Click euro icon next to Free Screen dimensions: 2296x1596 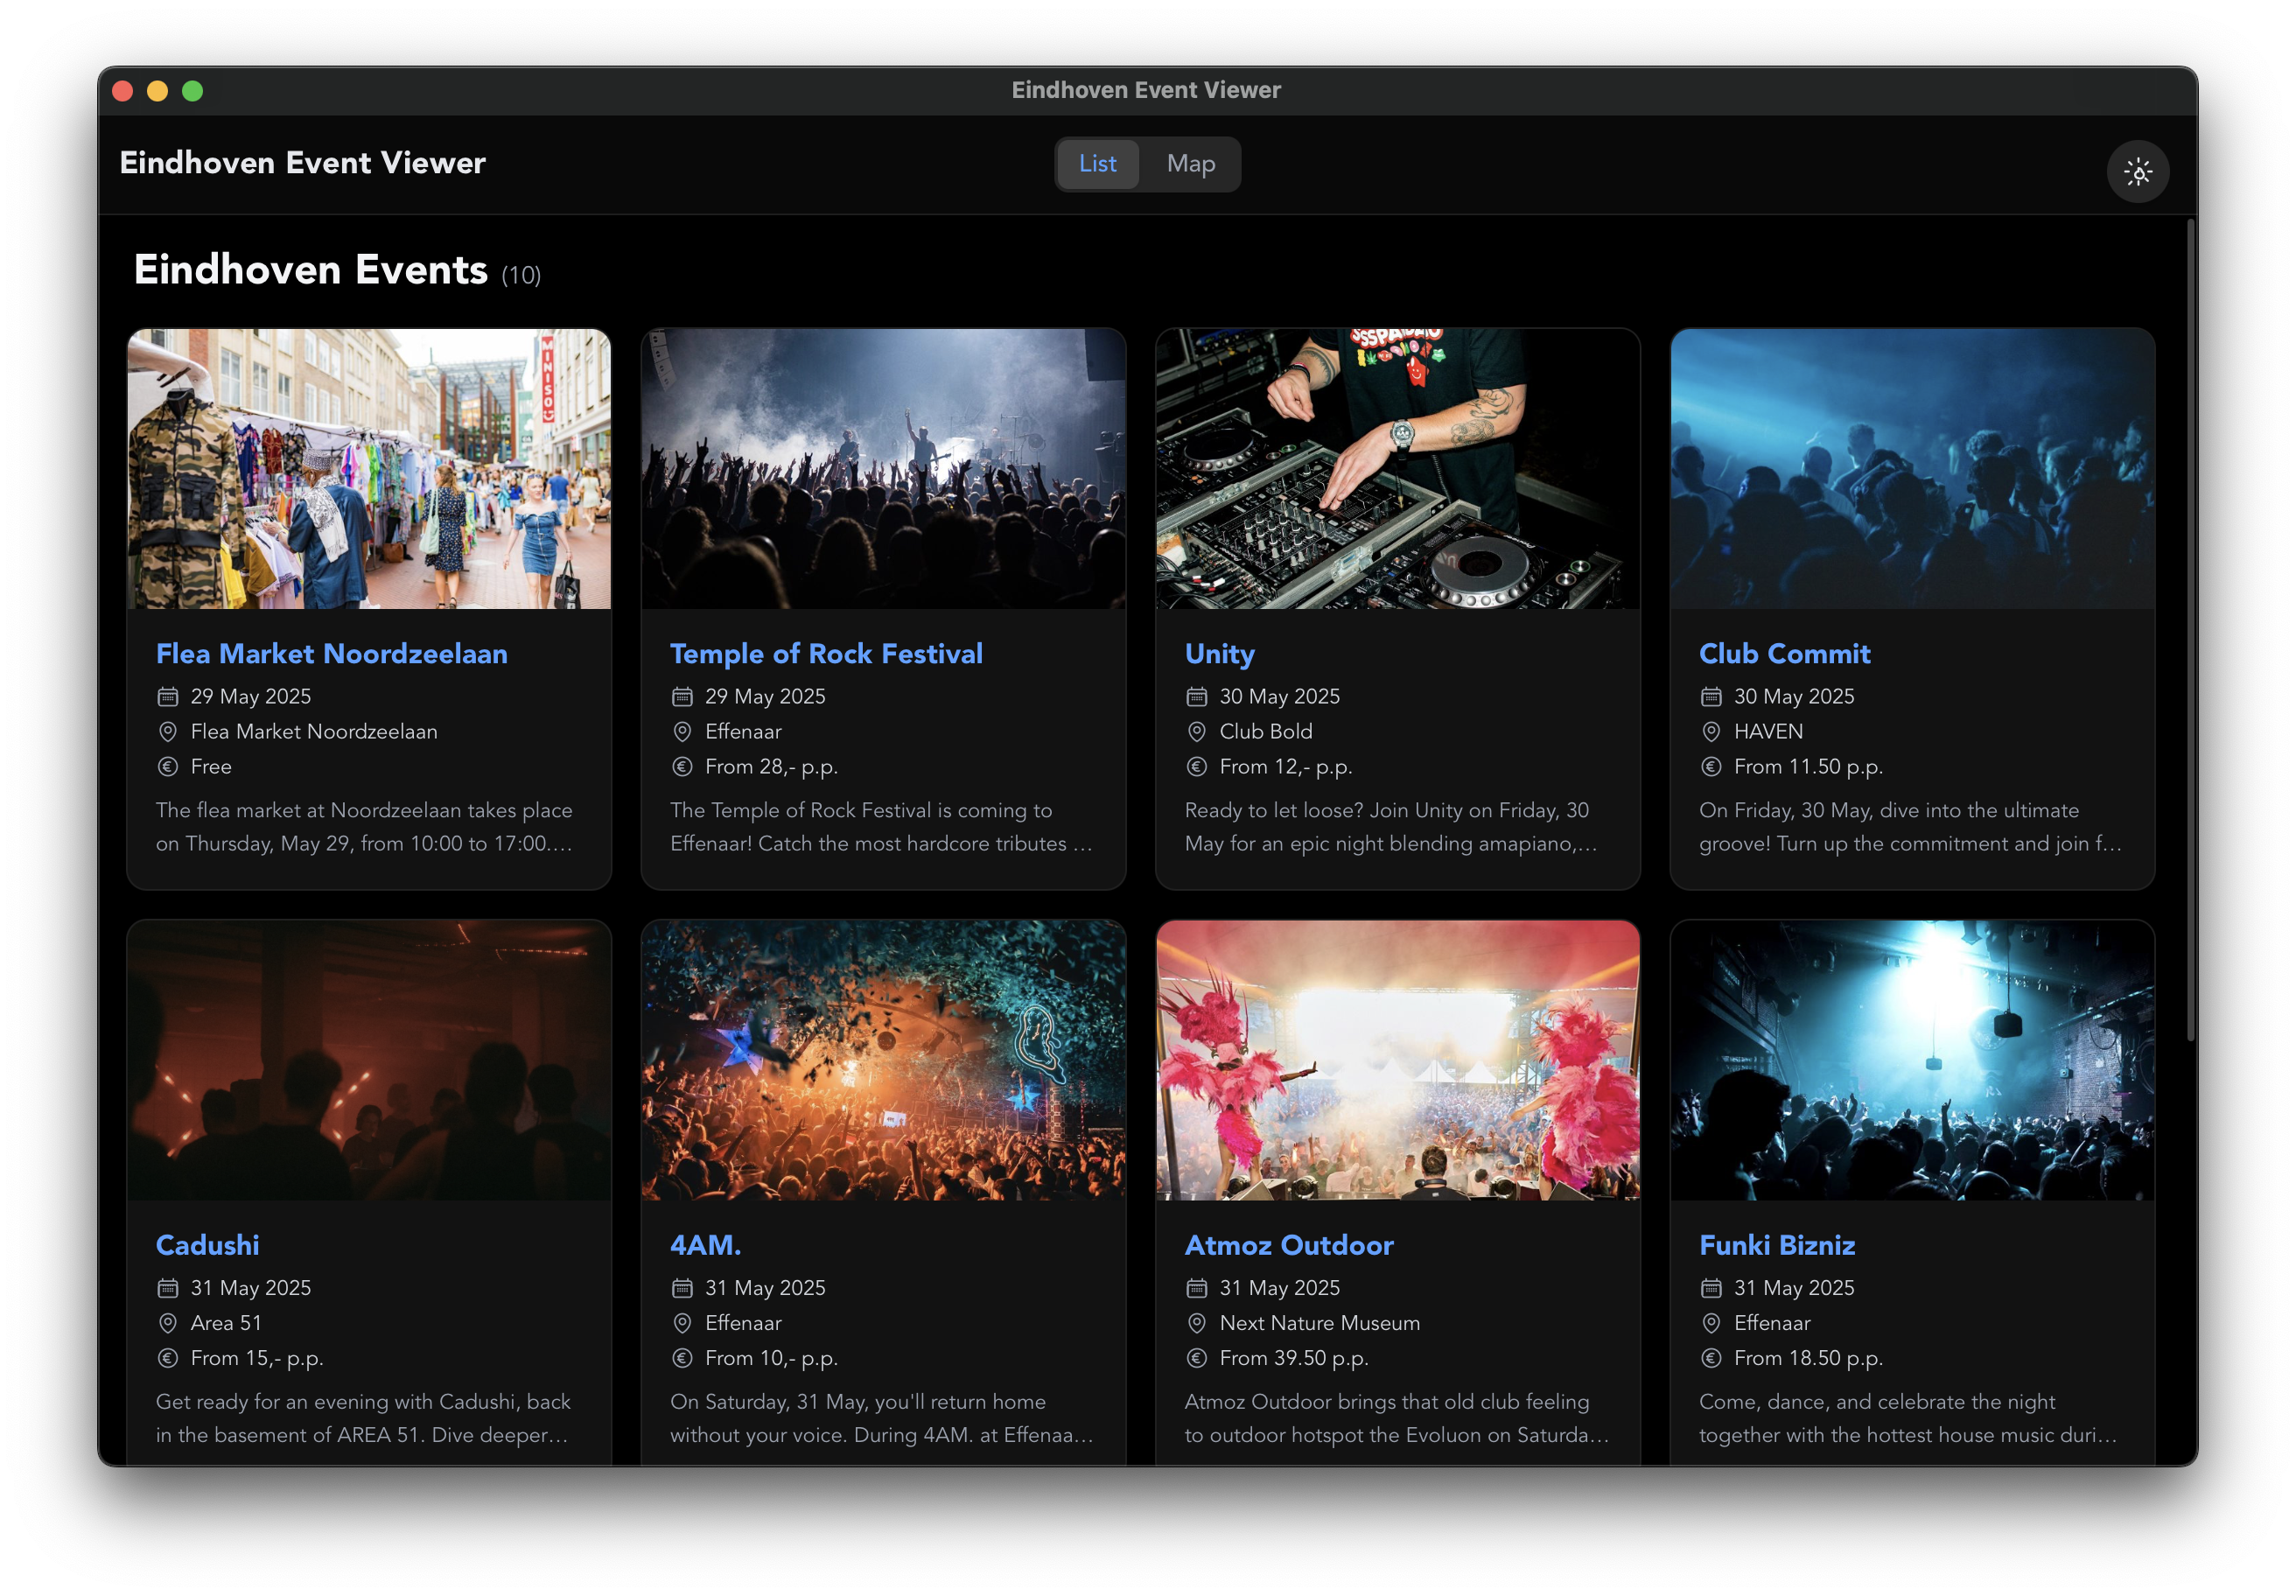[x=168, y=766]
